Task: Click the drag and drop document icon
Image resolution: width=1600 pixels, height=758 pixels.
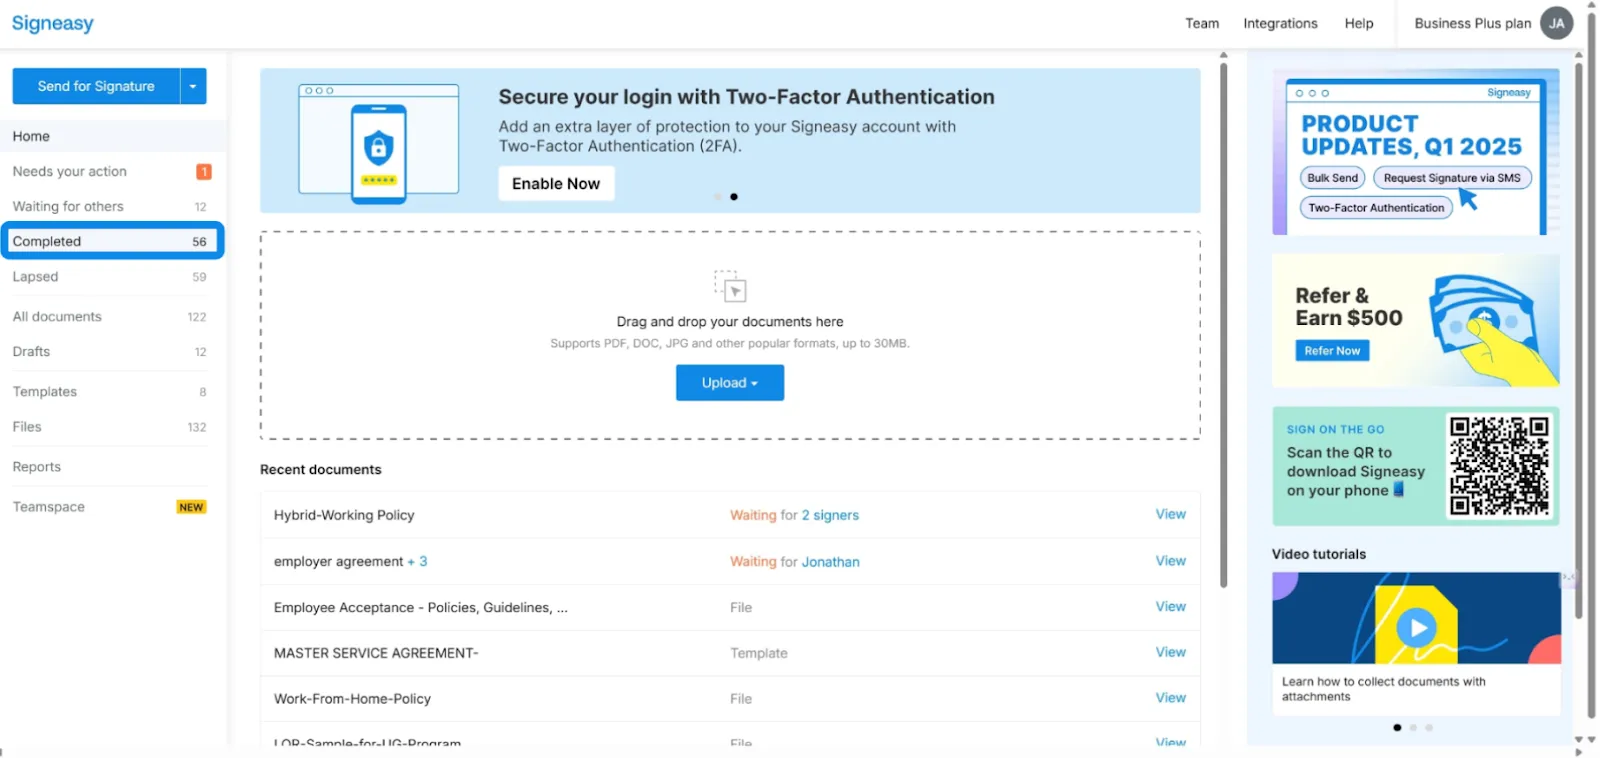Action: [x=730, y=286]
